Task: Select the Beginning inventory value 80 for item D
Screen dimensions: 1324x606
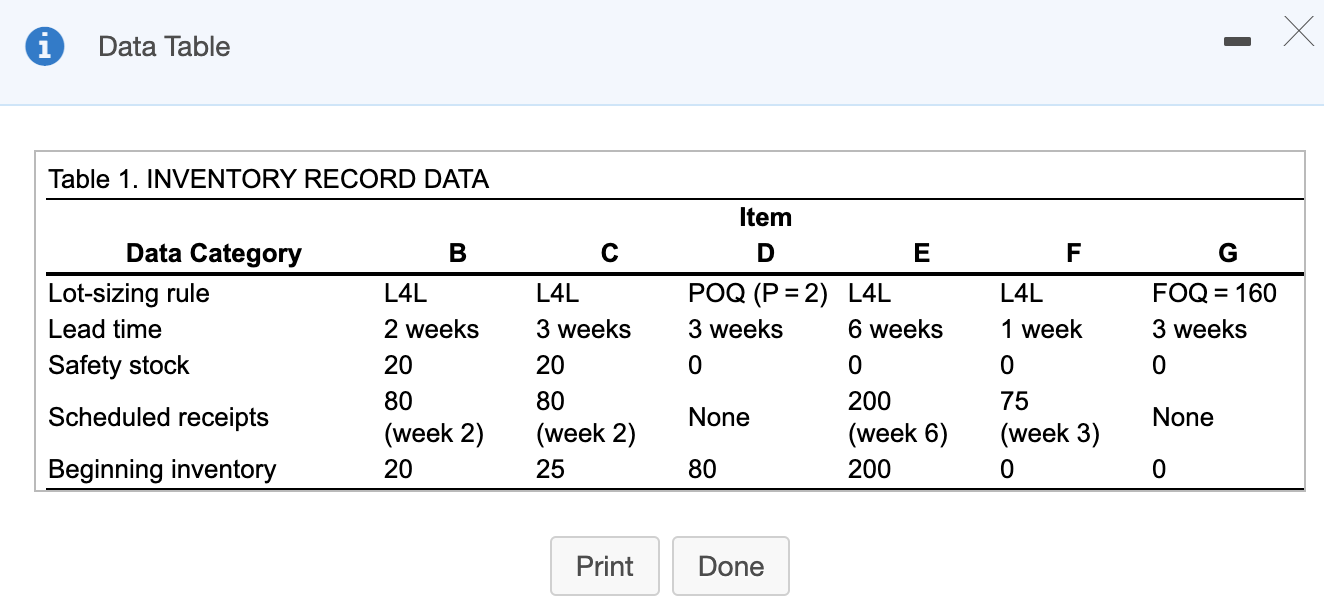Action: (699, 468)
